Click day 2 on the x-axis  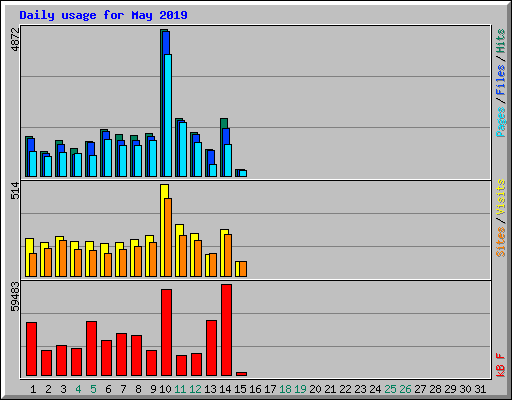[48, 389]
